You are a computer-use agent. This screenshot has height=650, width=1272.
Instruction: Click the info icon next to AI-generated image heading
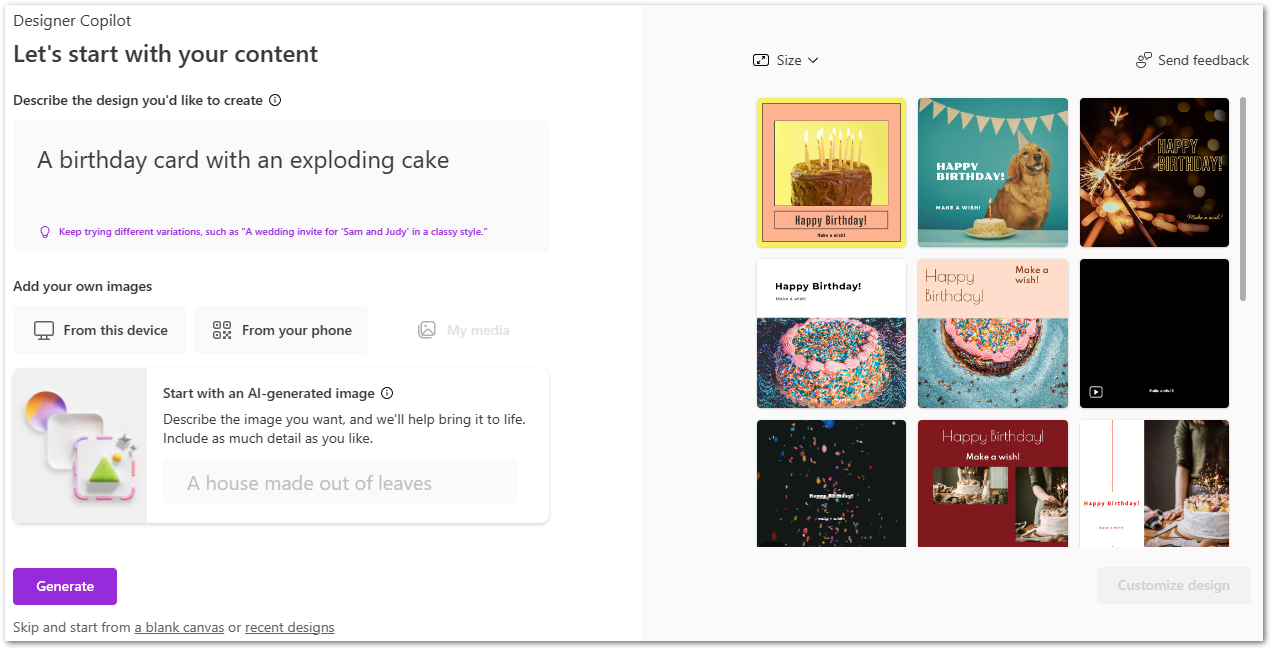pos(387,393)
